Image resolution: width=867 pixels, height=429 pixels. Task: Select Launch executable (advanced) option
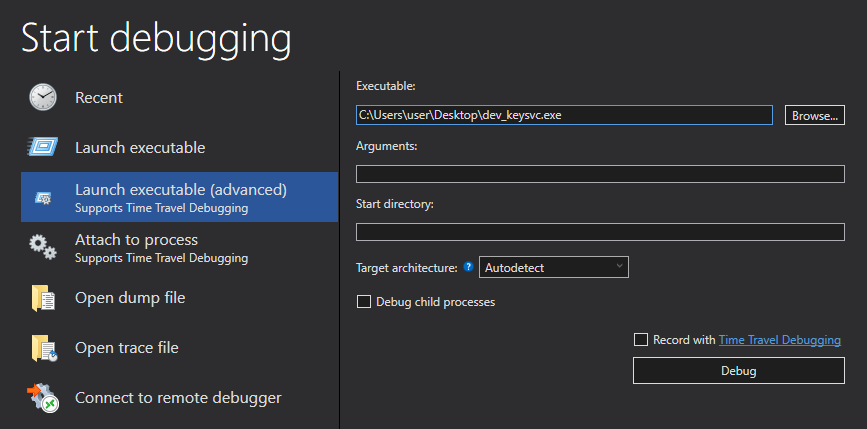click(179, 197)
